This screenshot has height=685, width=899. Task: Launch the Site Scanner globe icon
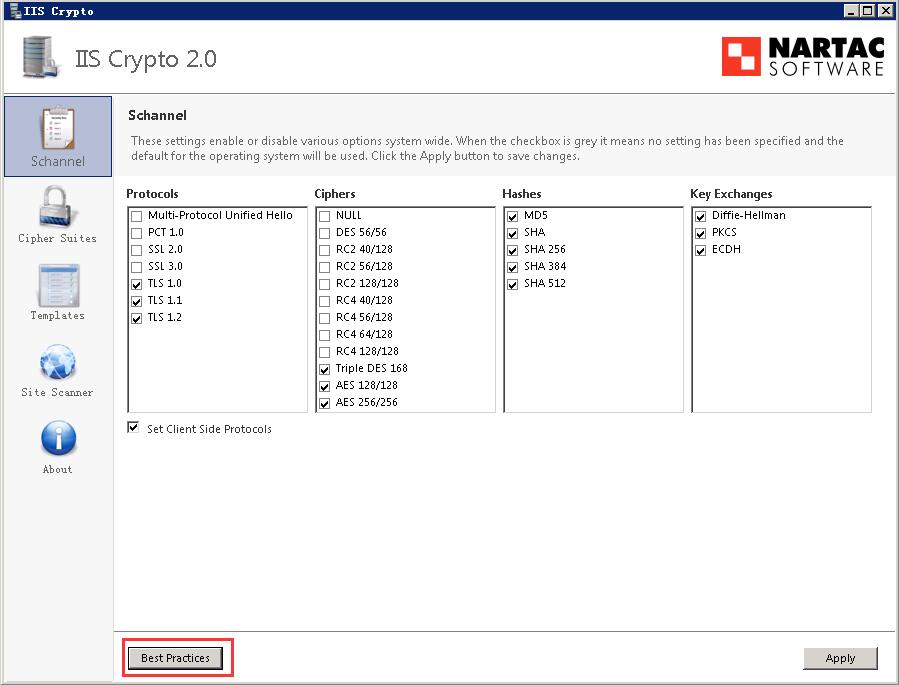[58, 362]
